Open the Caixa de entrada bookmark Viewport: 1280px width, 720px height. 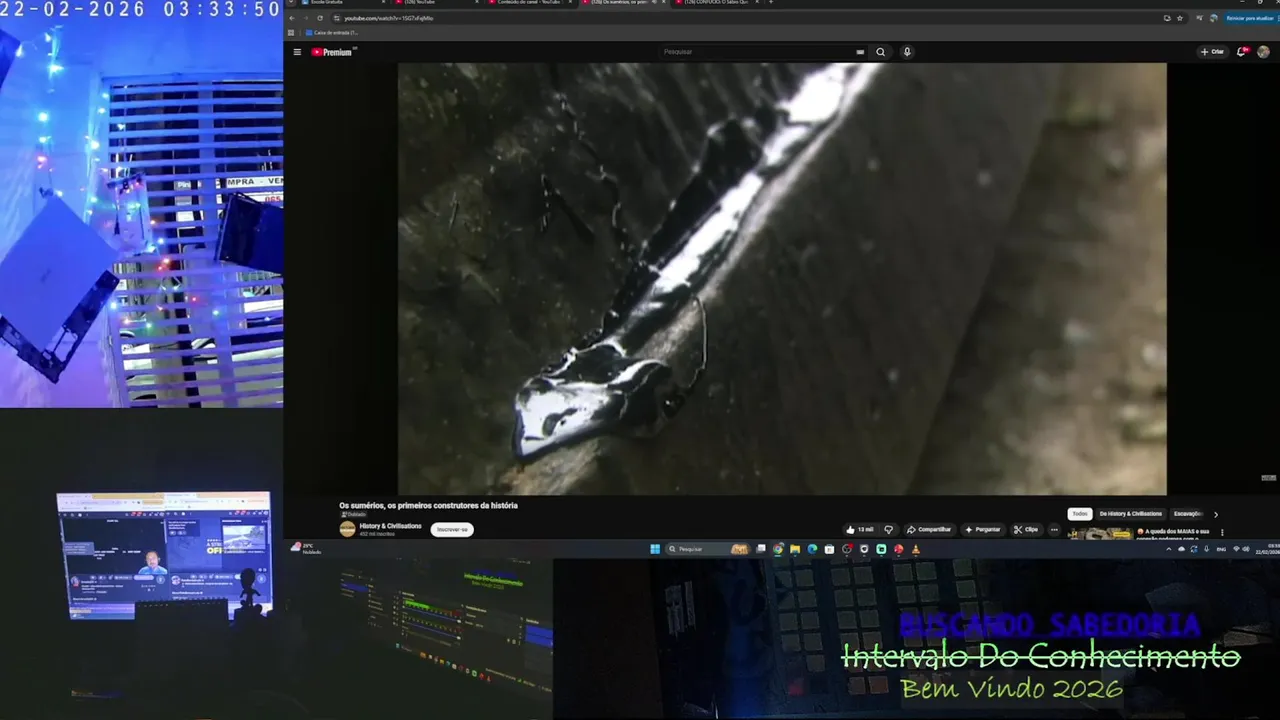332,33
